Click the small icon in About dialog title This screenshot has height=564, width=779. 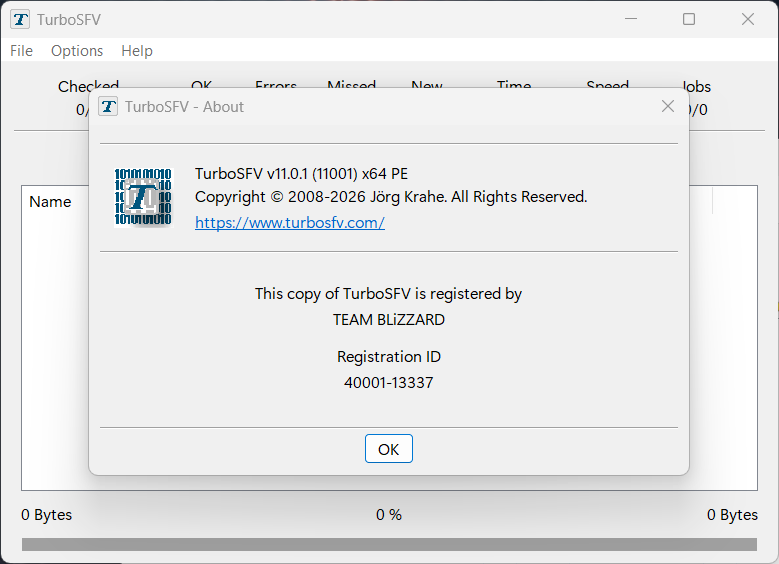(x=108, y=106)
